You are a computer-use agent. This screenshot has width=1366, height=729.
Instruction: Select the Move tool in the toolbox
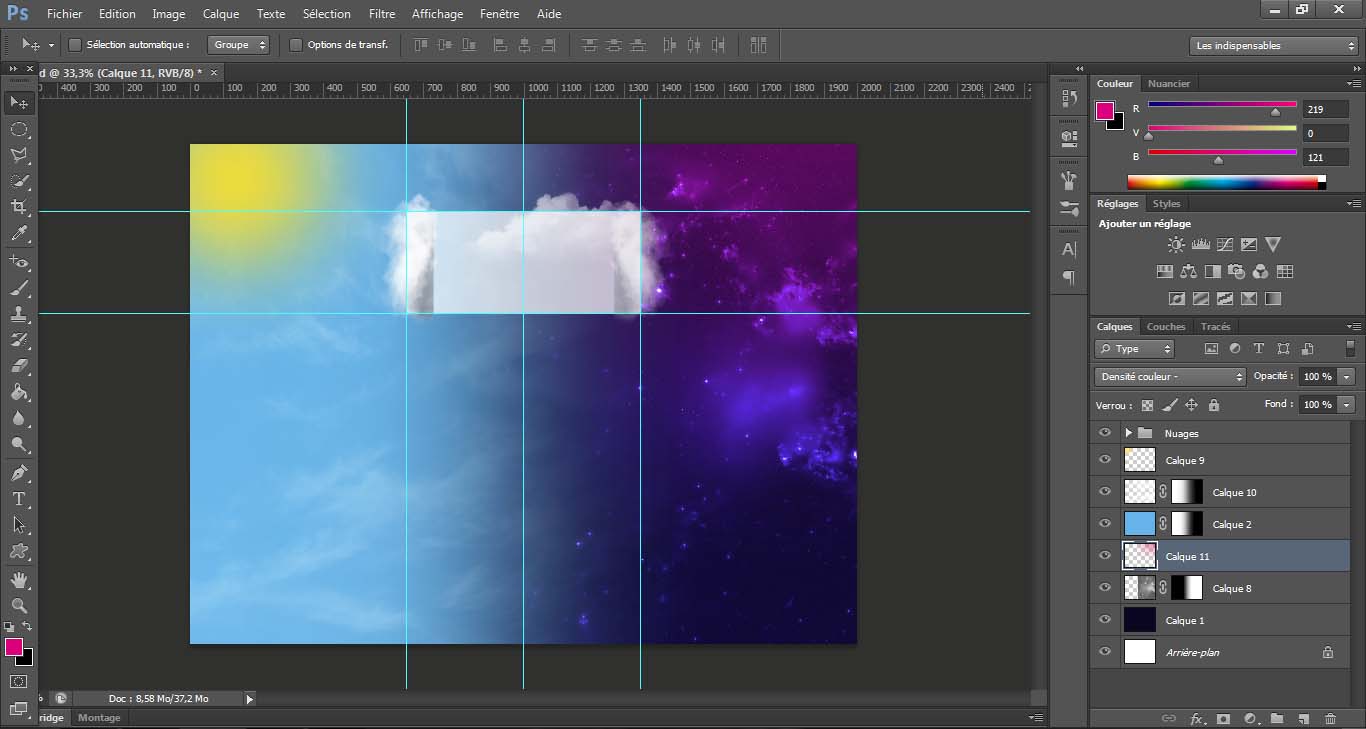19,102
